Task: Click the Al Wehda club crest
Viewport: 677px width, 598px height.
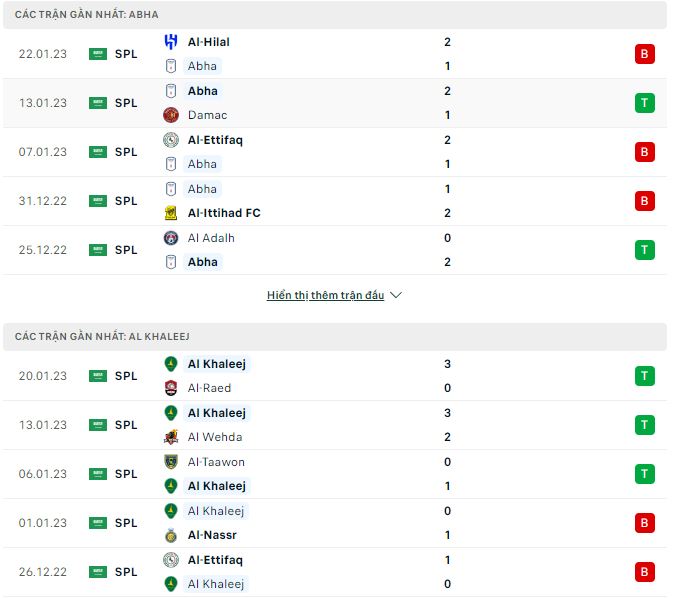Action: (x=170, y=437)
